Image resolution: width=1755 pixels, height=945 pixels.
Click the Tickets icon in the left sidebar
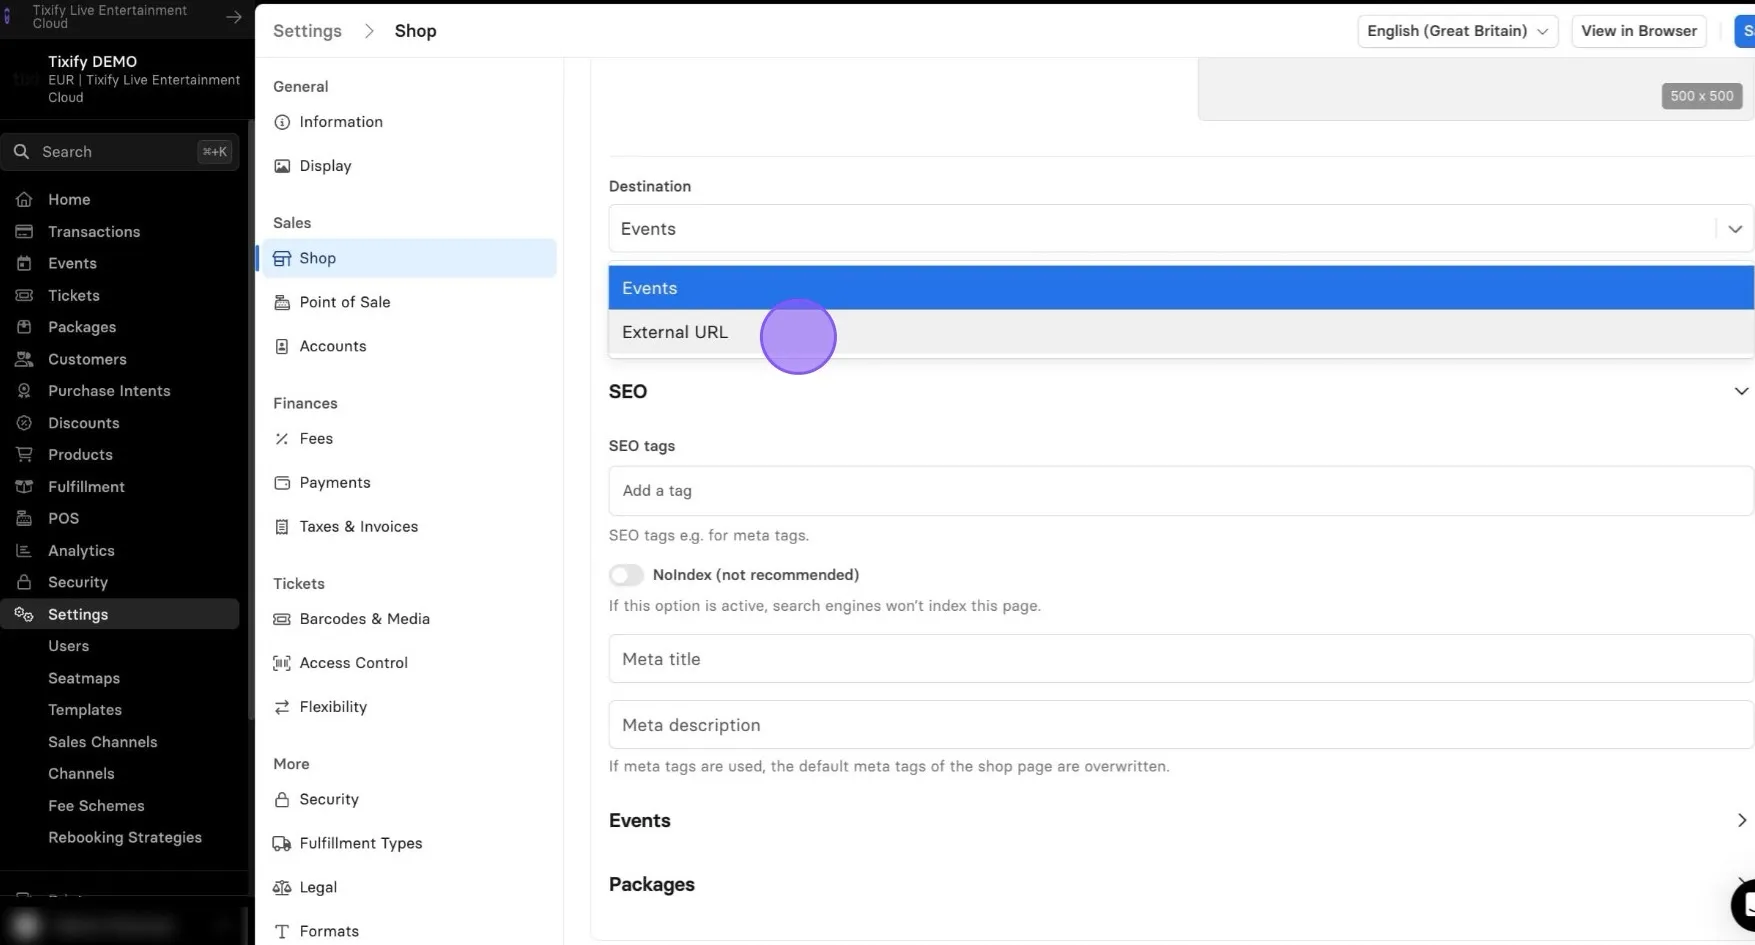pos(24,296)
